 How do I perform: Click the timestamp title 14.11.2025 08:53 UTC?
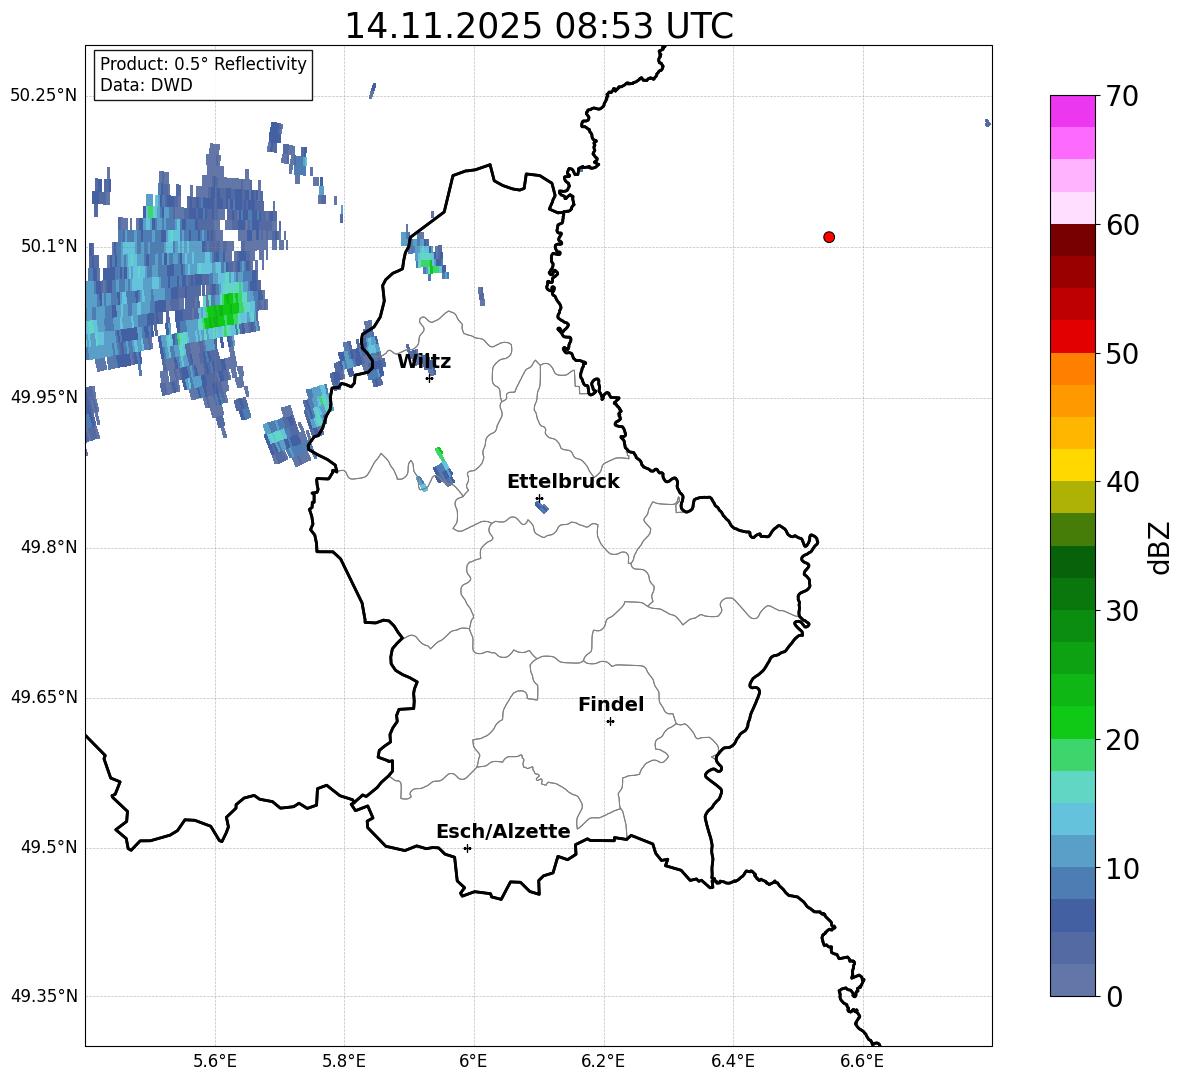pos(538,26)
